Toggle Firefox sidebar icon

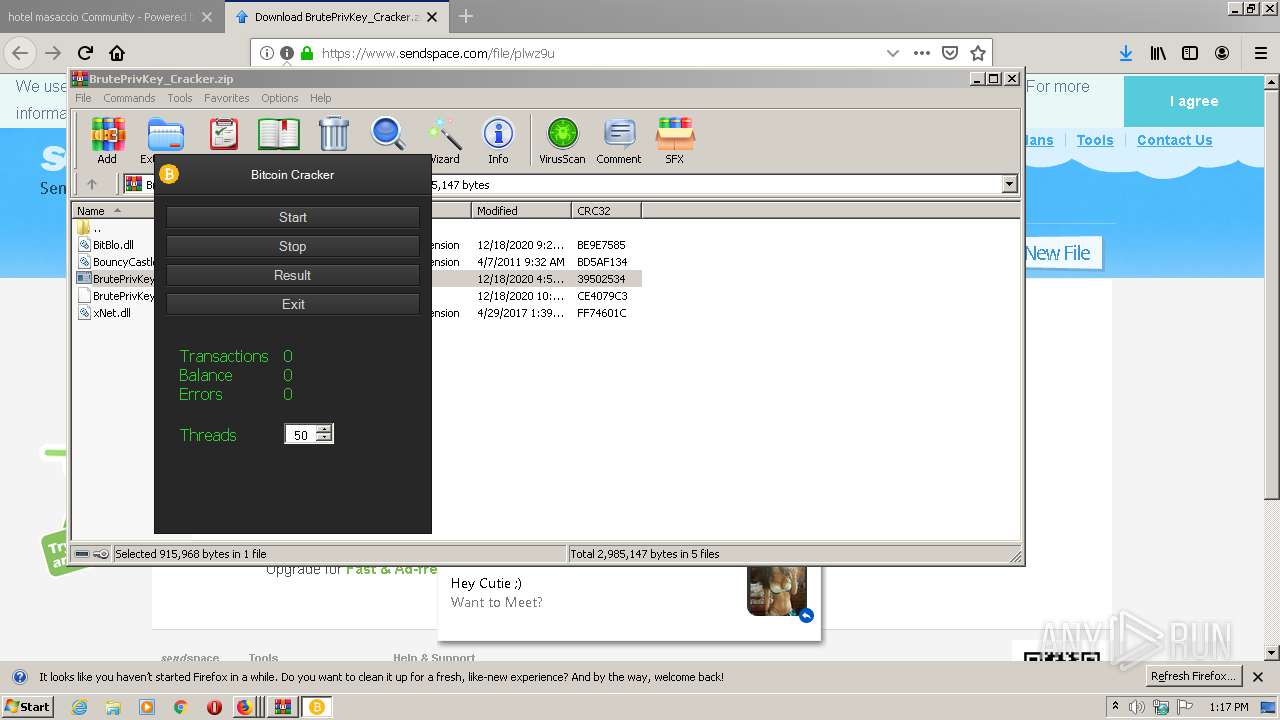click(x=1190, y=53)
